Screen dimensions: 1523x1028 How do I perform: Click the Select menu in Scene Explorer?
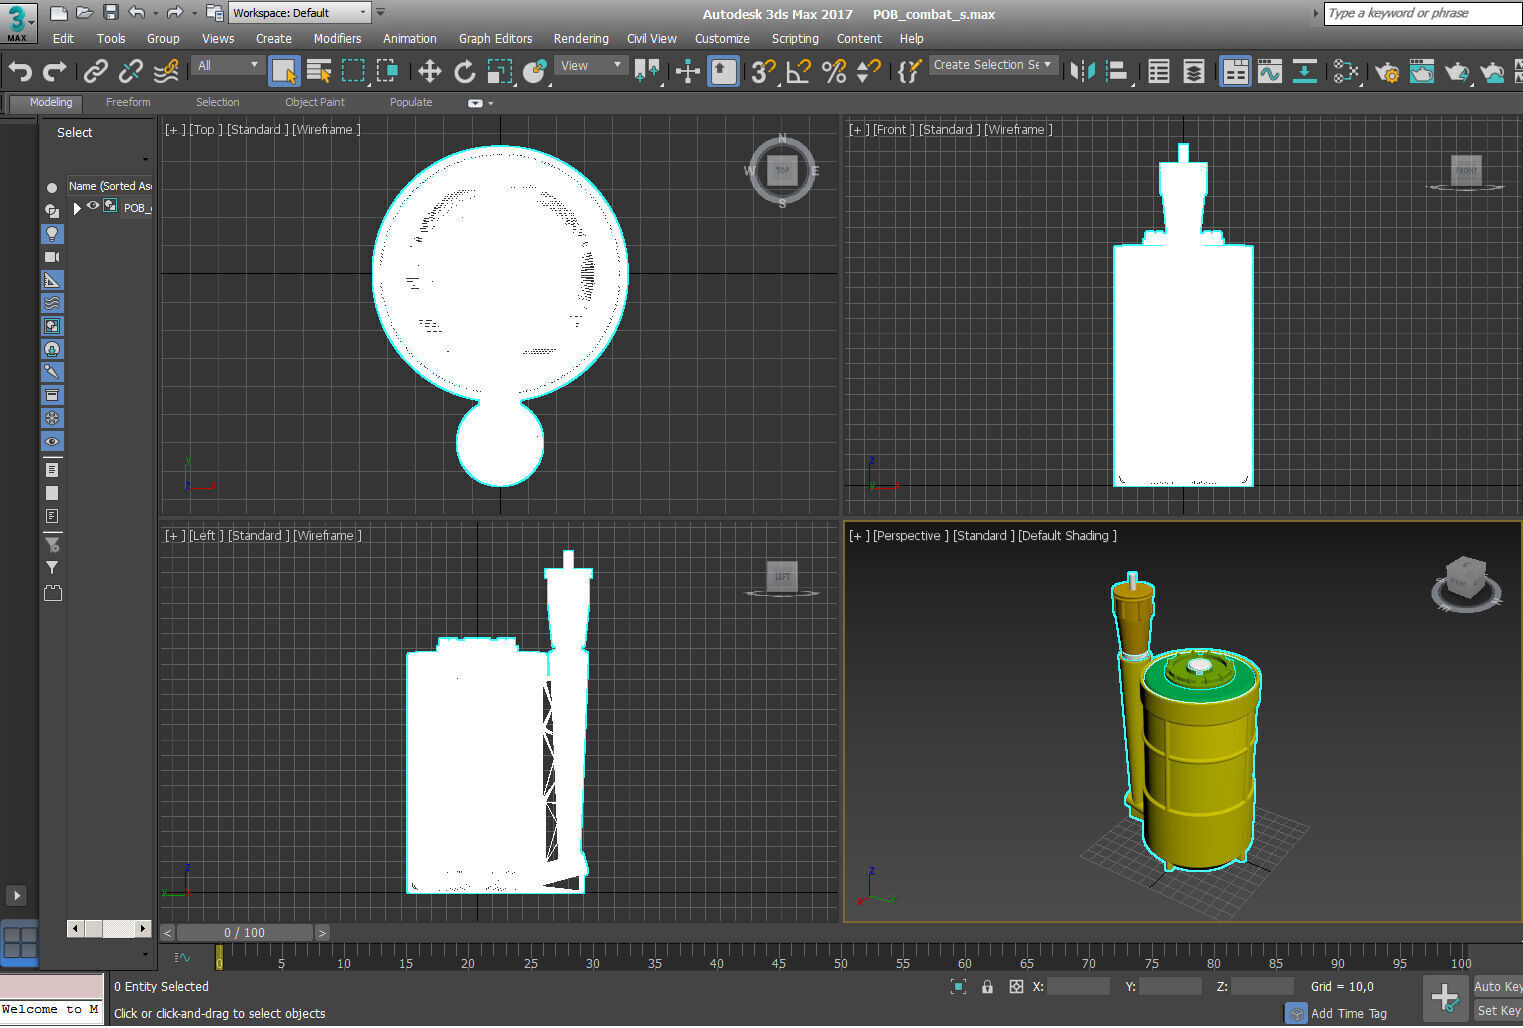(74, 132)
